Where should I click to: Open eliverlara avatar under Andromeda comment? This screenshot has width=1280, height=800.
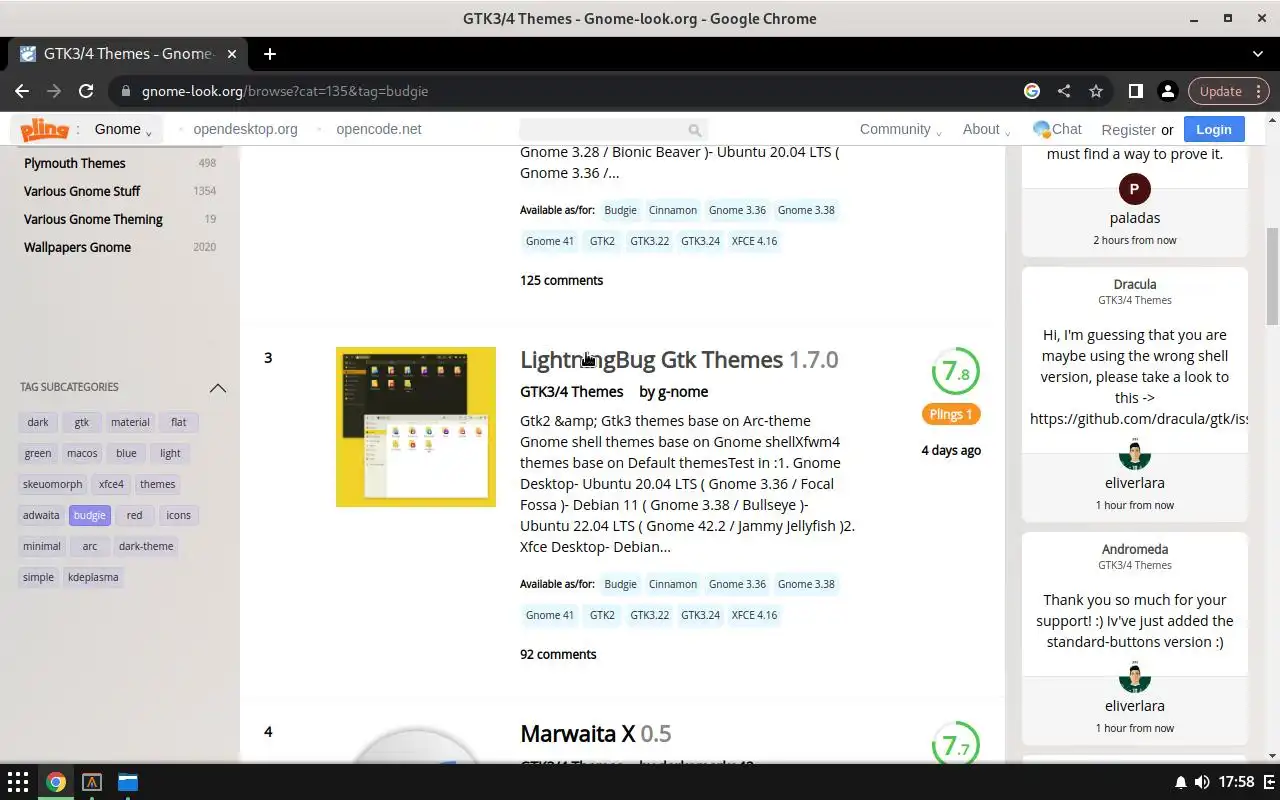coord(1134,677)
